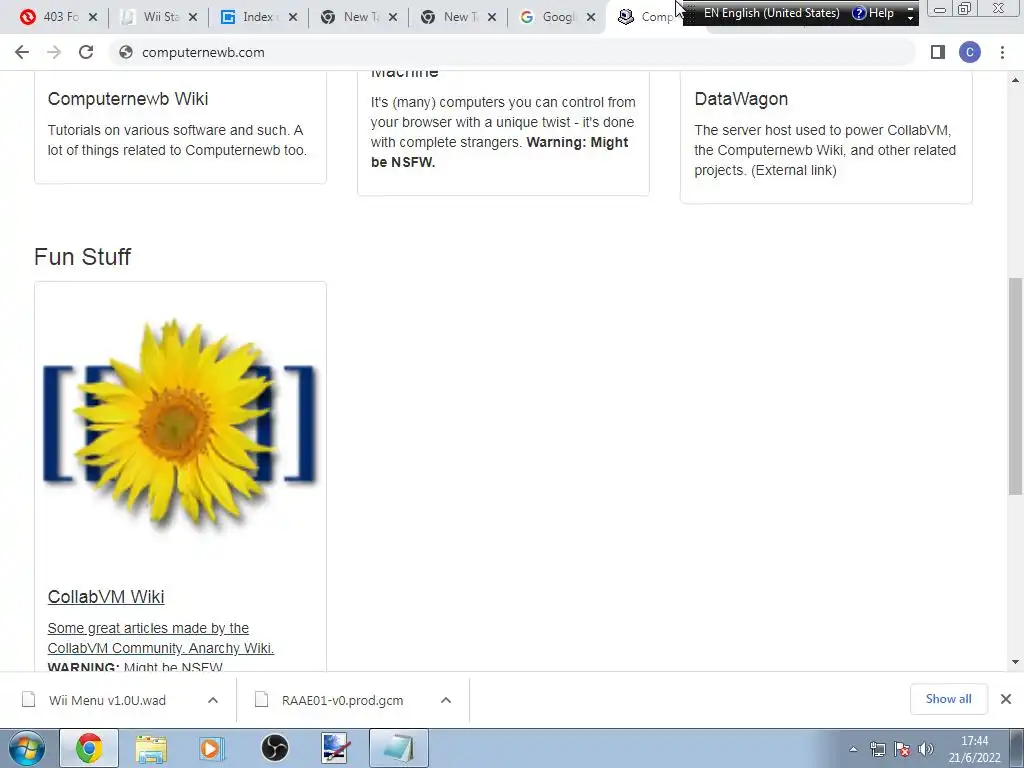Switch to the Google tab
Viewport: 1024px width, 768px height.
(551, 17)
